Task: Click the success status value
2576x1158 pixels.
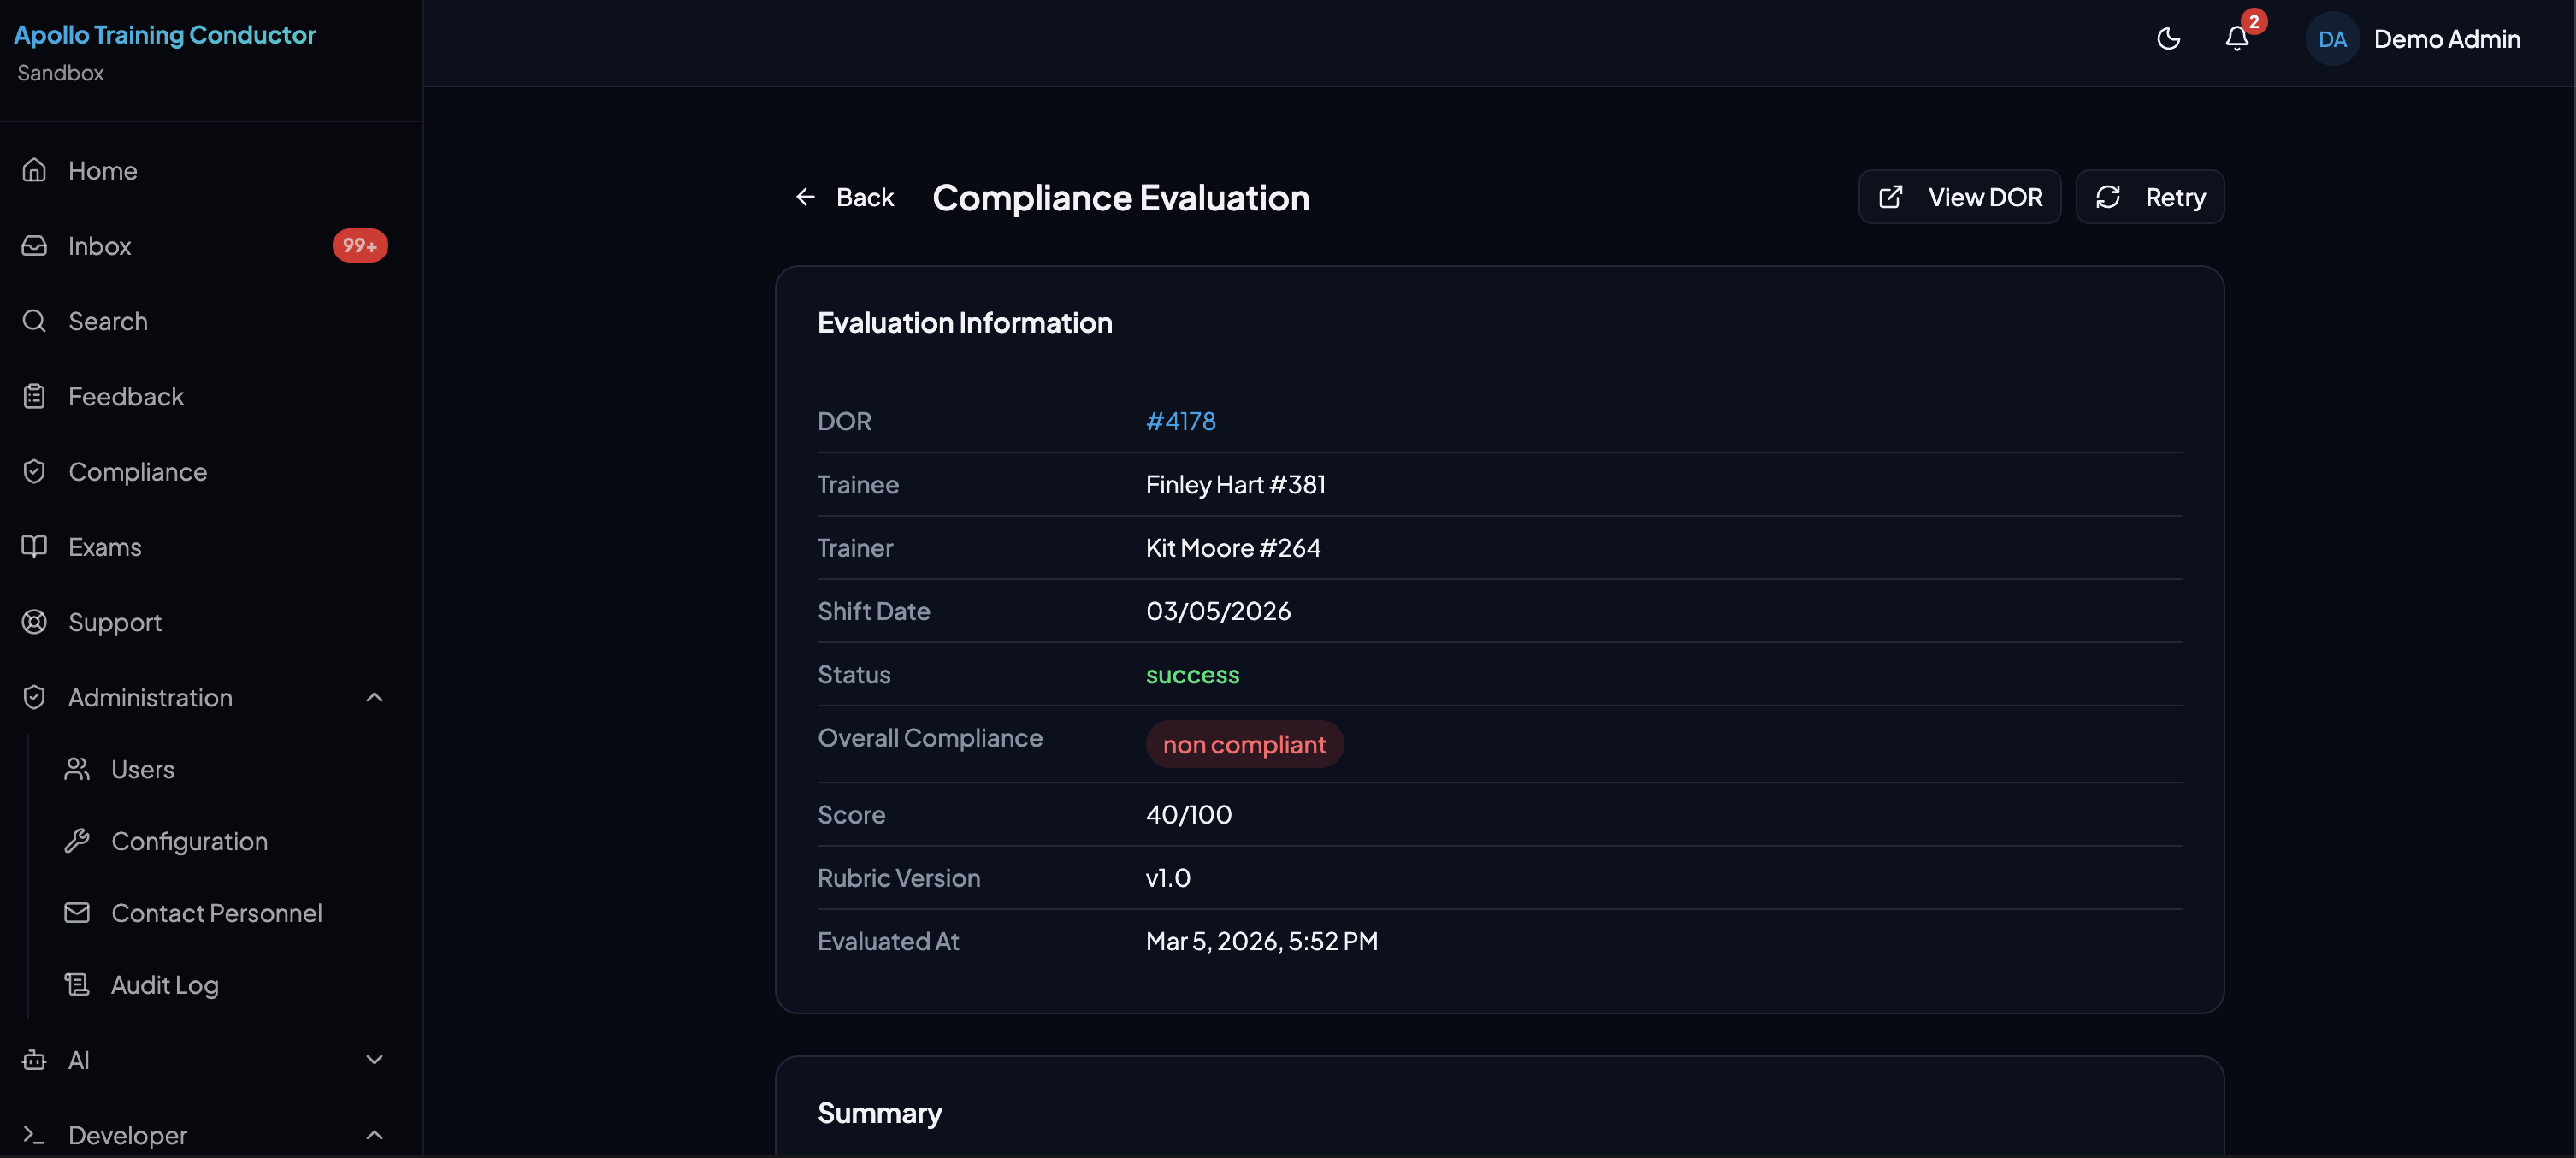Action: (x=1192, y=675)
